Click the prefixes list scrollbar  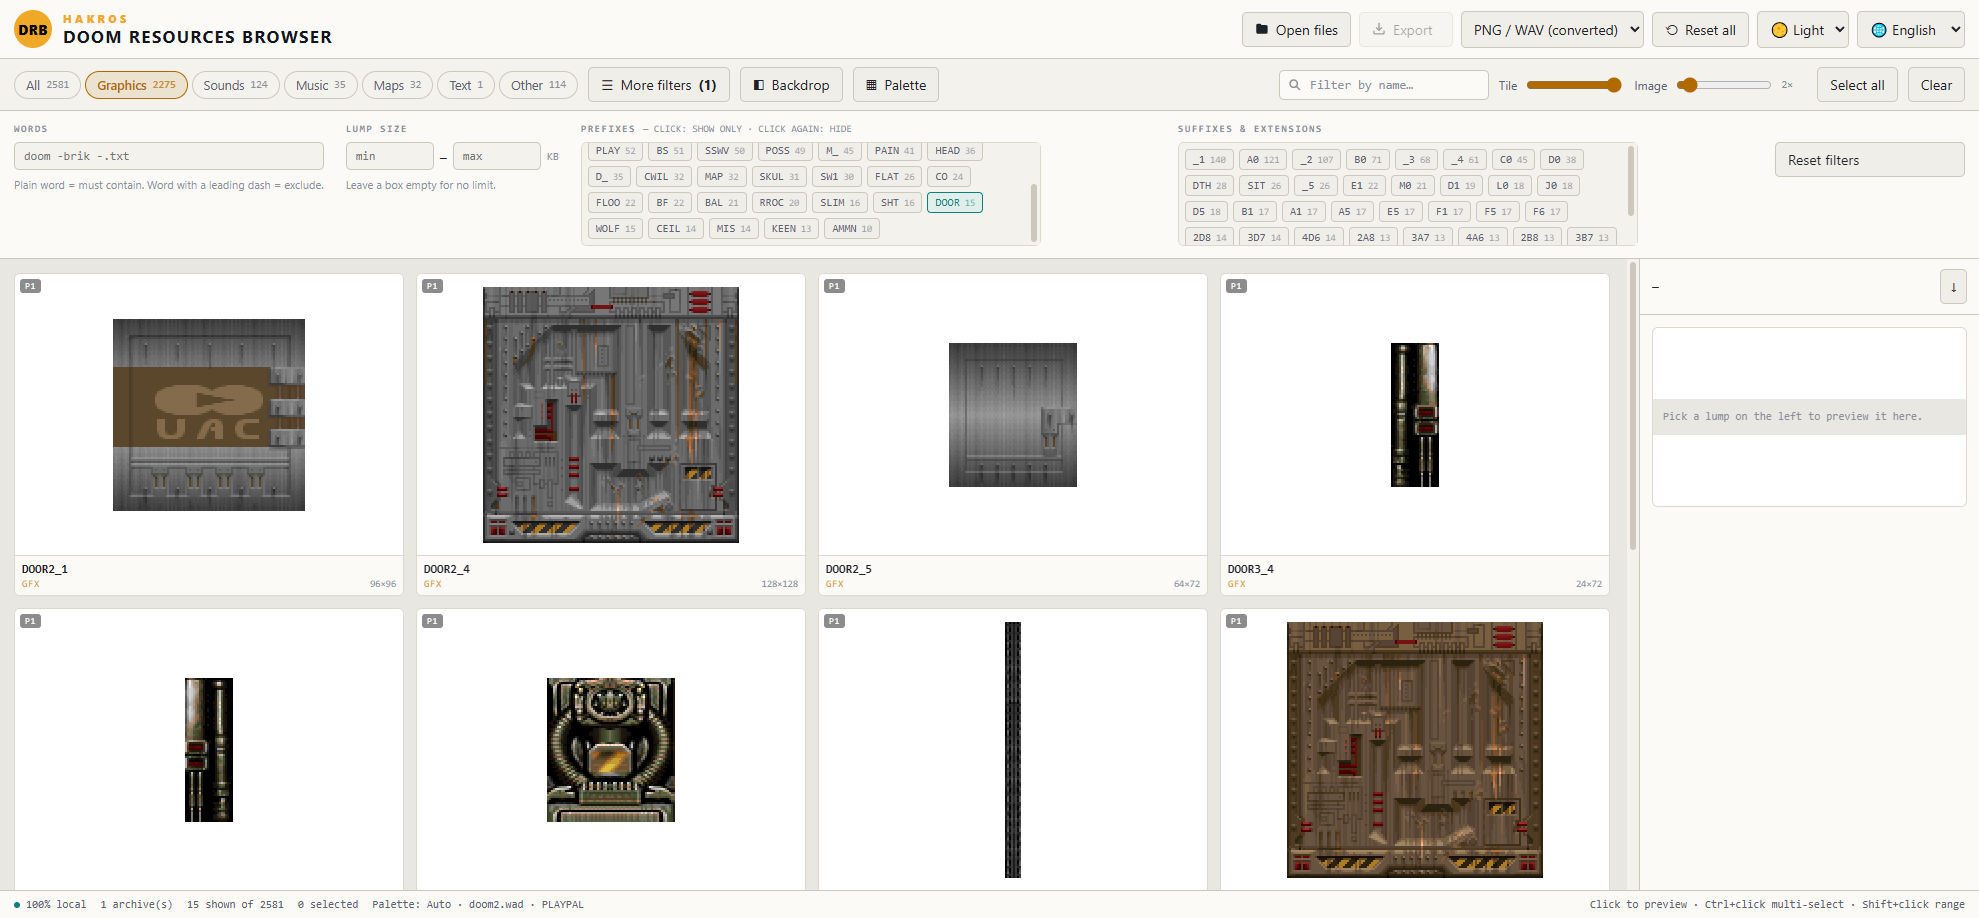[1033, 211]
